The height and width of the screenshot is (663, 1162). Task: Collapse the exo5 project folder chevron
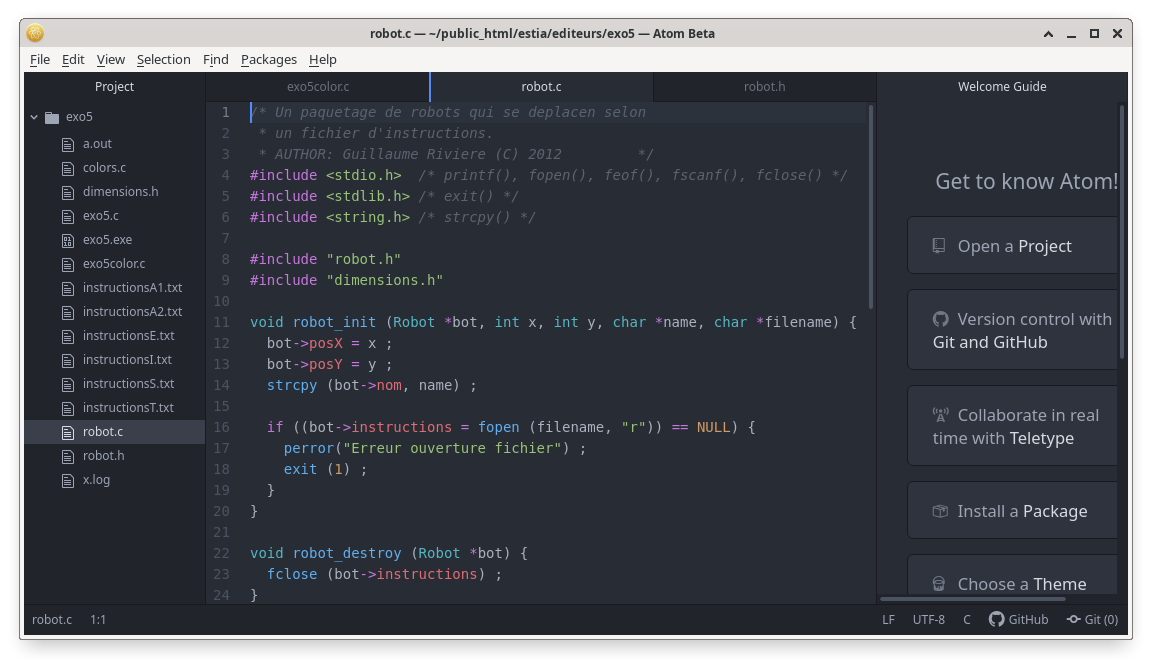34,117
